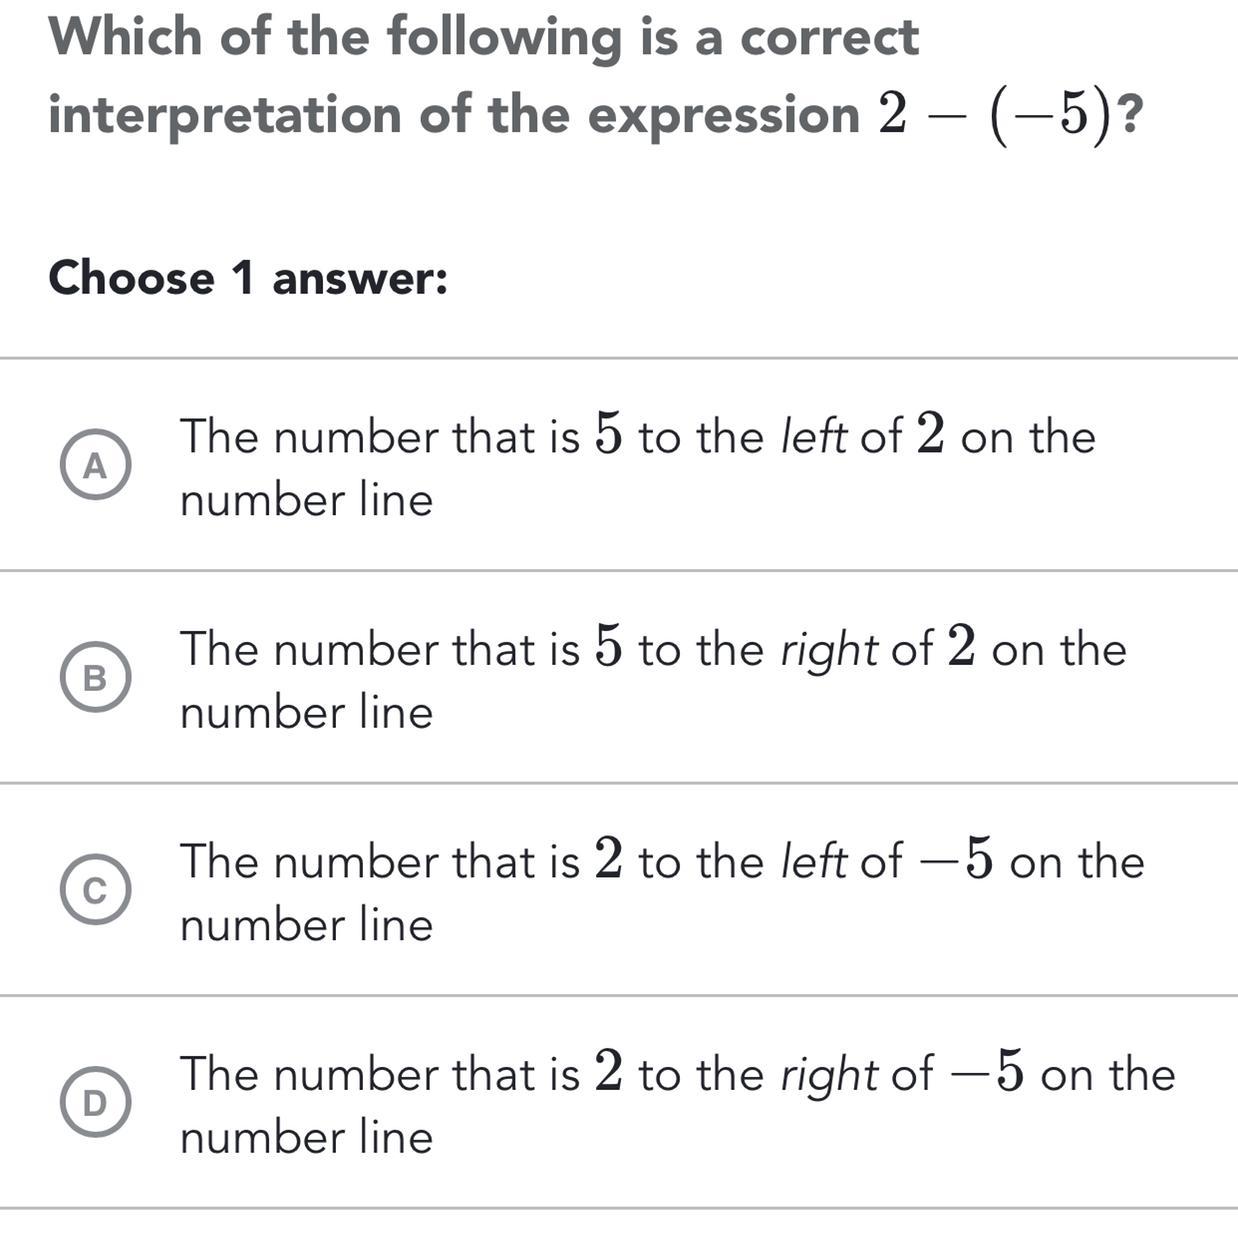Click the italic word 'left' in option A
This screenshot has width=1238, height=1240.
813,437
